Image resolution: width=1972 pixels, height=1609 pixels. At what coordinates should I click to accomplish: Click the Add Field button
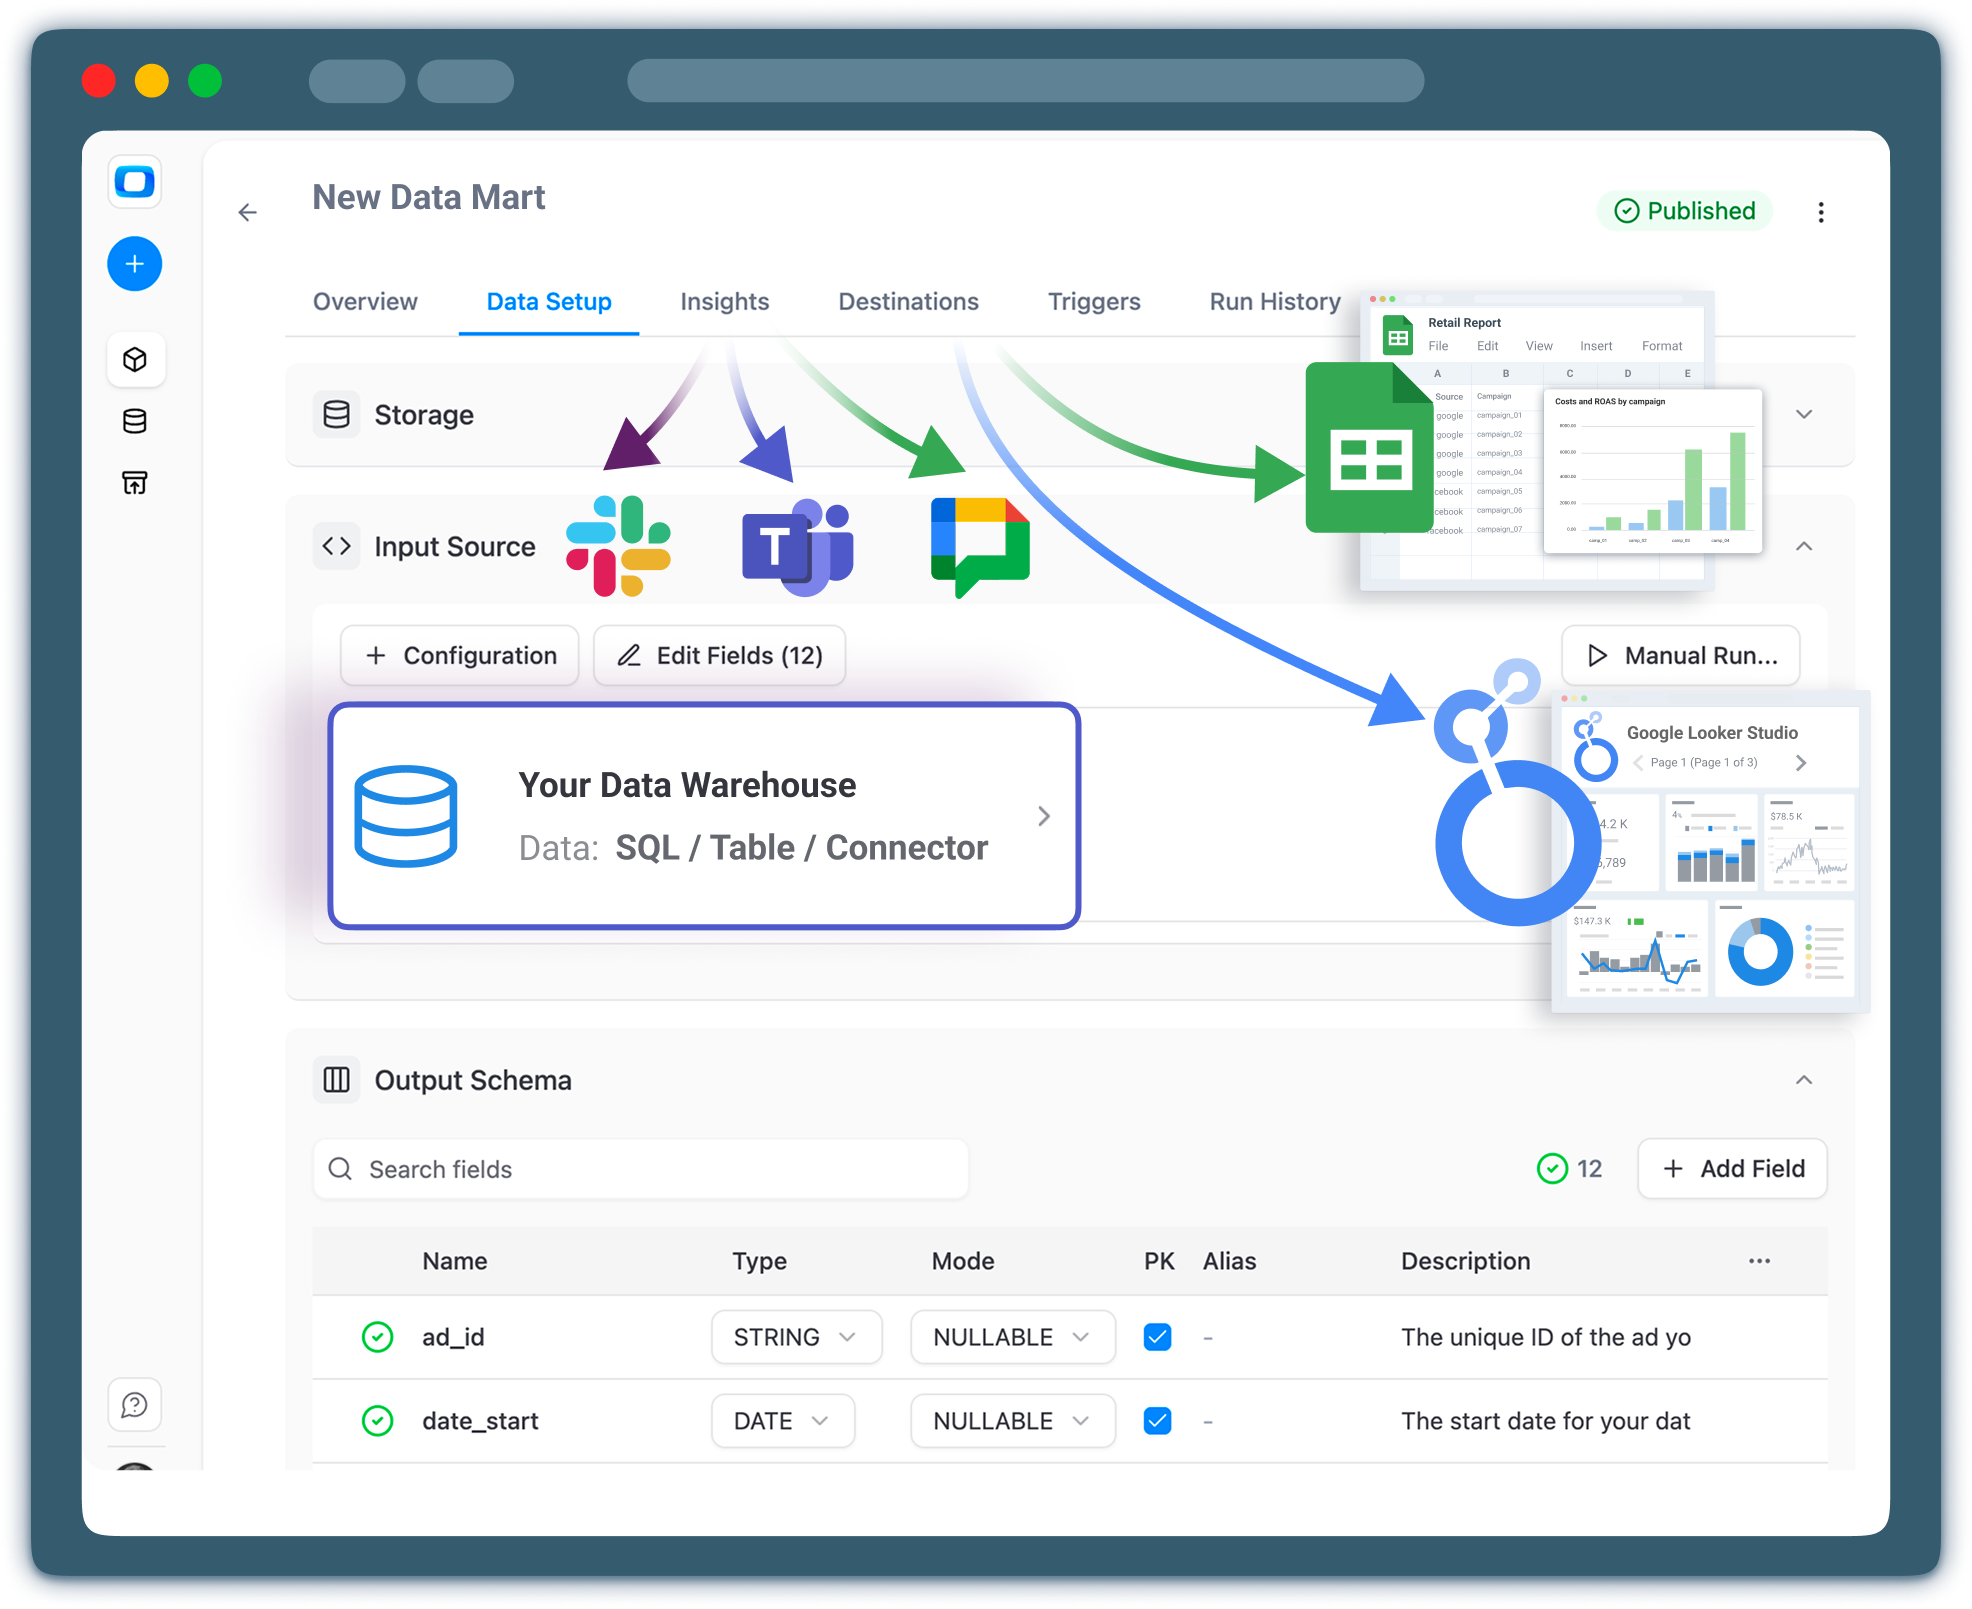1732,1169
